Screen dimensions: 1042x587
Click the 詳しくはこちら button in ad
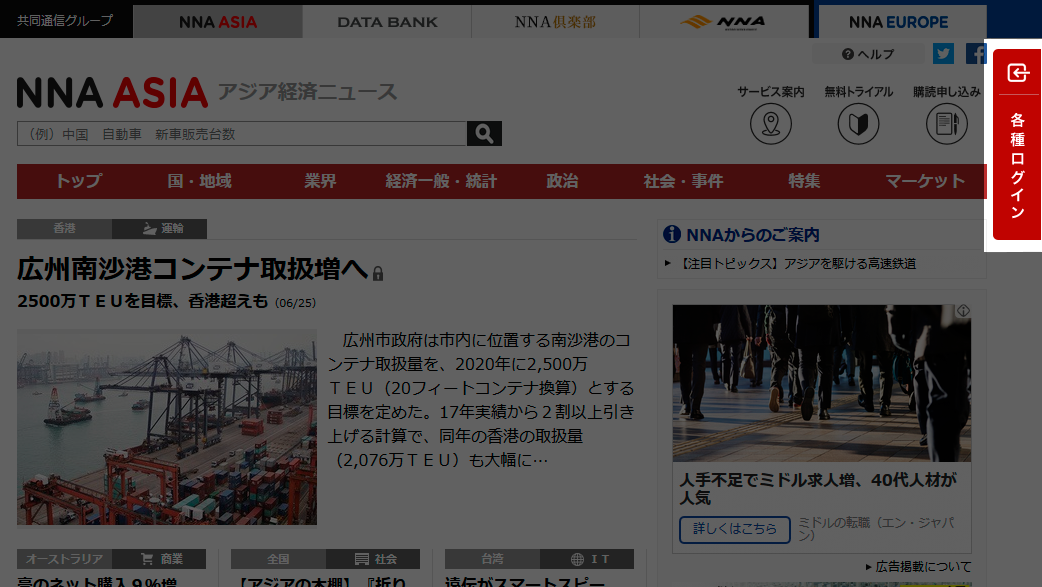point(734,529)
